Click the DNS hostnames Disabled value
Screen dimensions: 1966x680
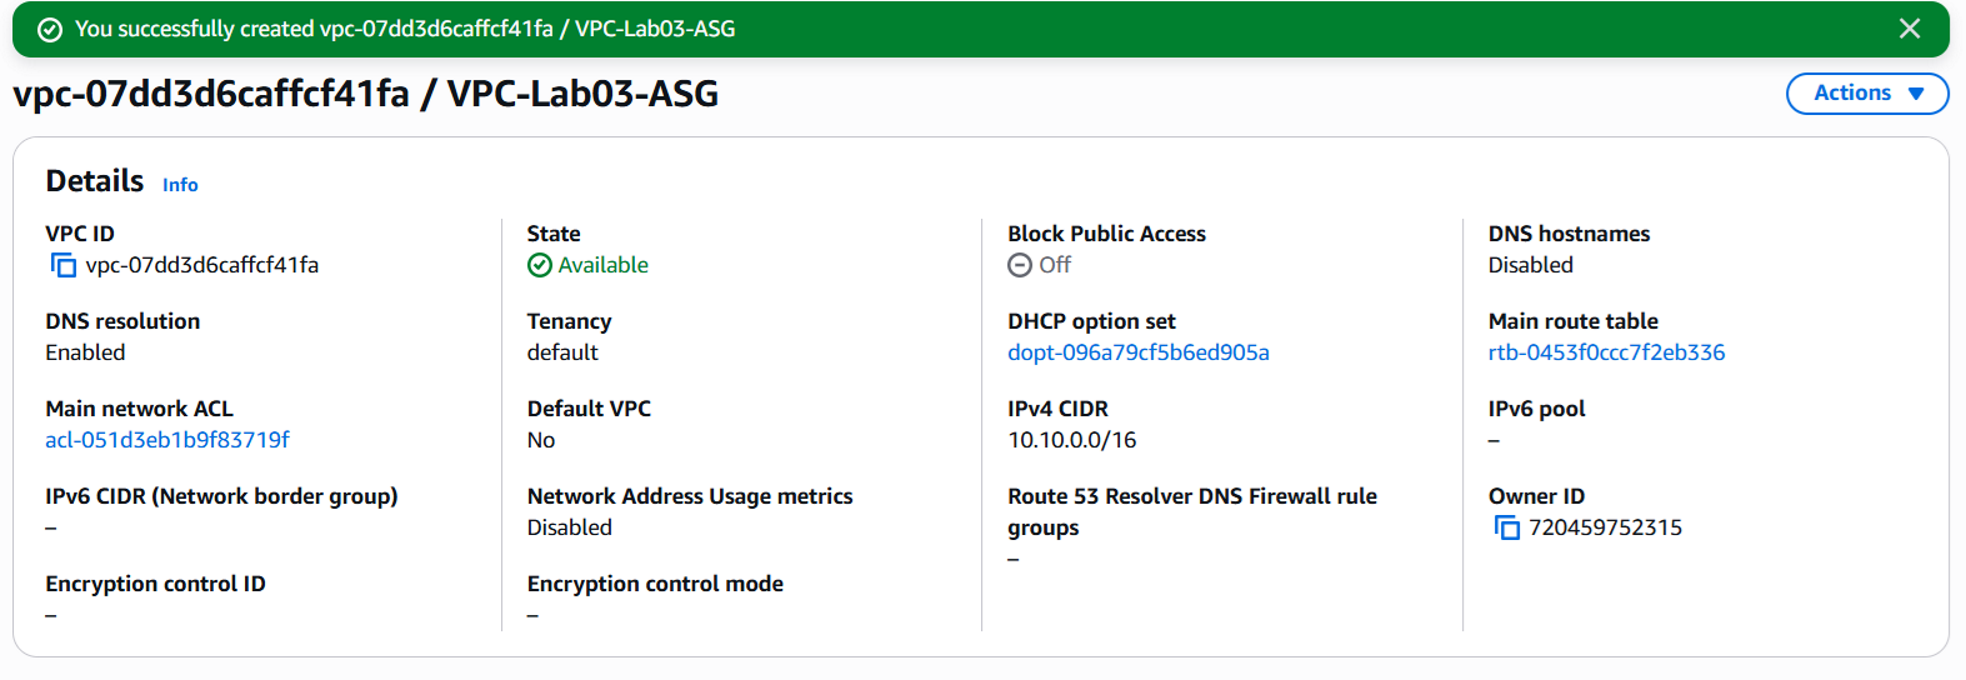1530,265
